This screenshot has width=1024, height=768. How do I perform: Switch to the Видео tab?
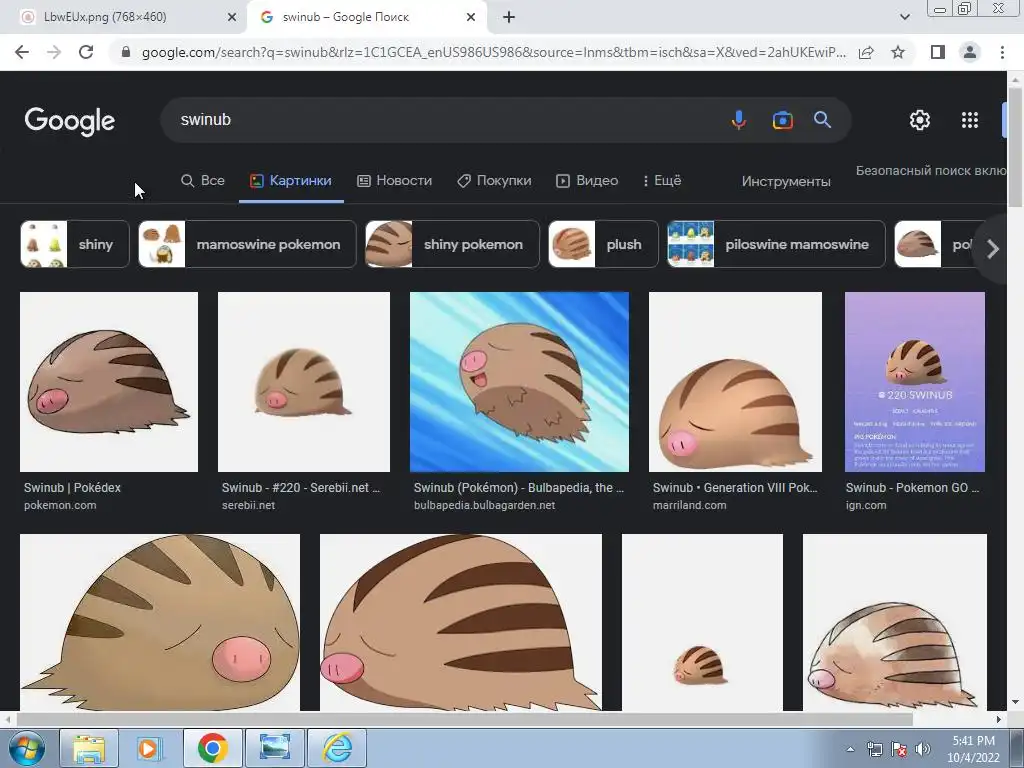586,180
